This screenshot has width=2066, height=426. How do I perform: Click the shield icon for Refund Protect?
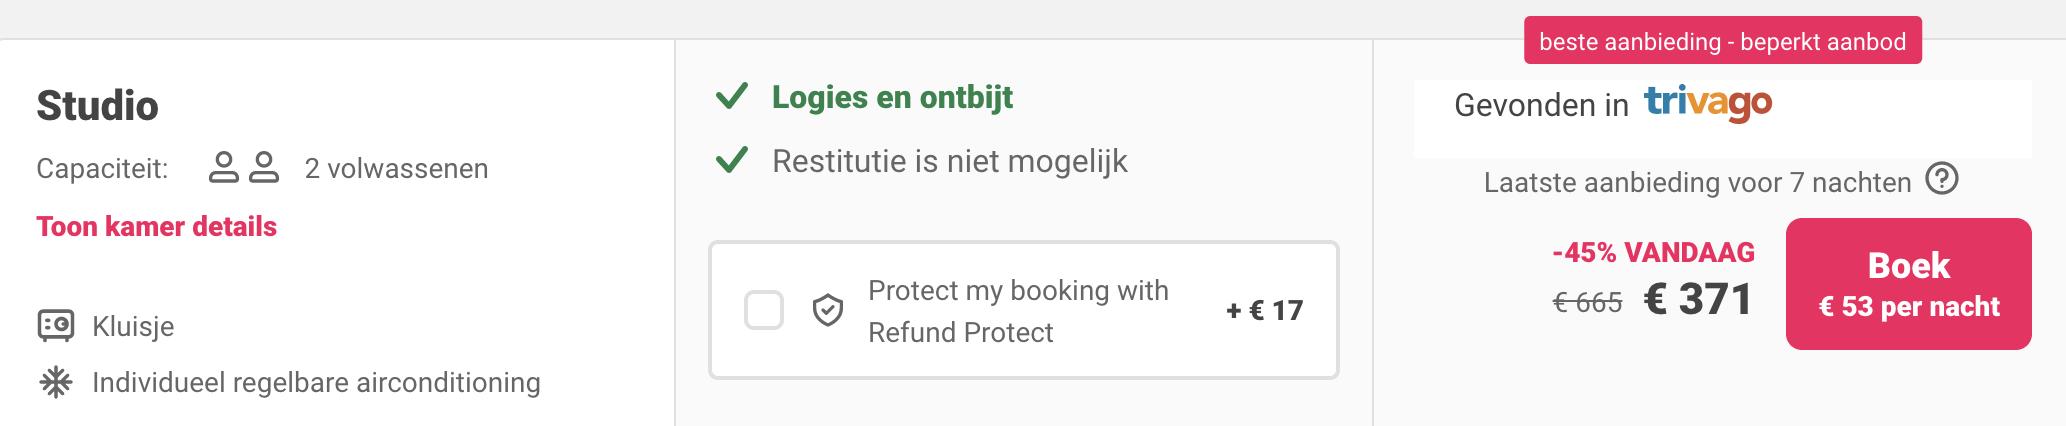(828, 311)
